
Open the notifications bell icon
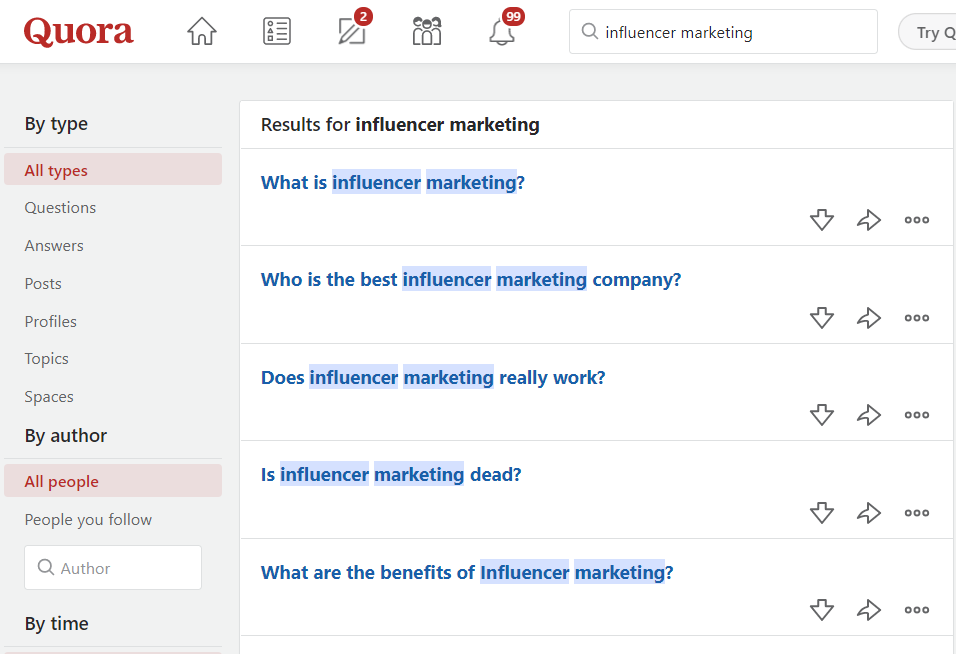point(502,32)
